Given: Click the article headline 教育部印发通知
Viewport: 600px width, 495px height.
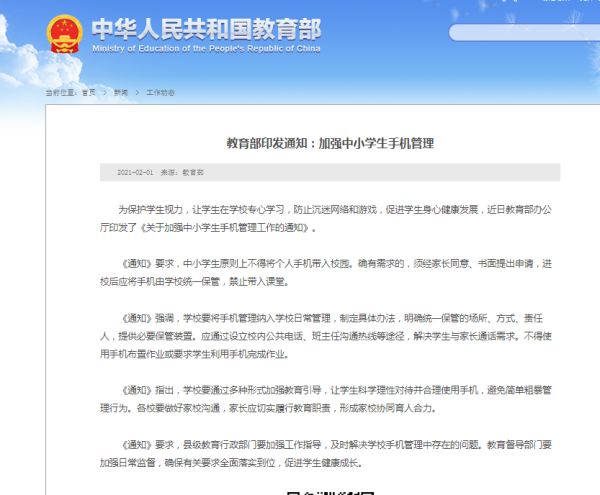Looking at the screenshot, I should pyautogui.click(x=330, y=143).
